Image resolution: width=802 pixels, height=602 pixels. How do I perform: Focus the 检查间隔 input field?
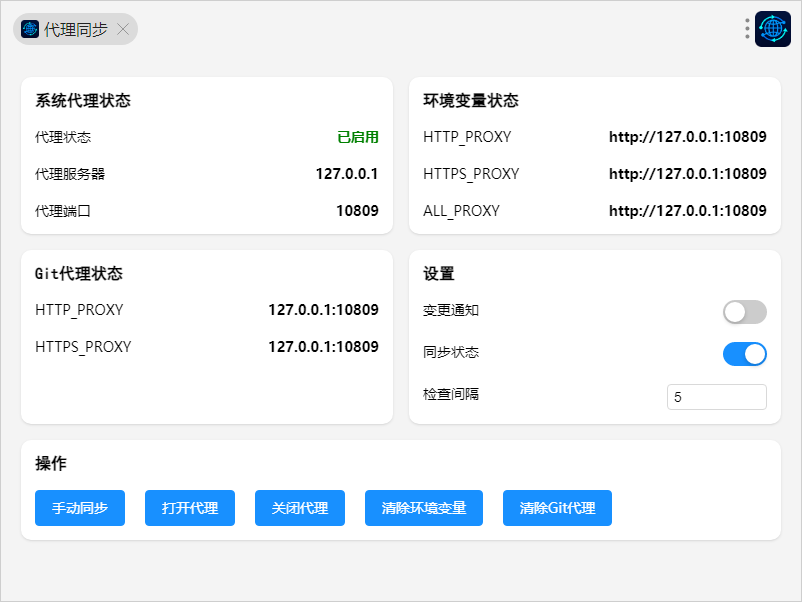pos(716,397)
